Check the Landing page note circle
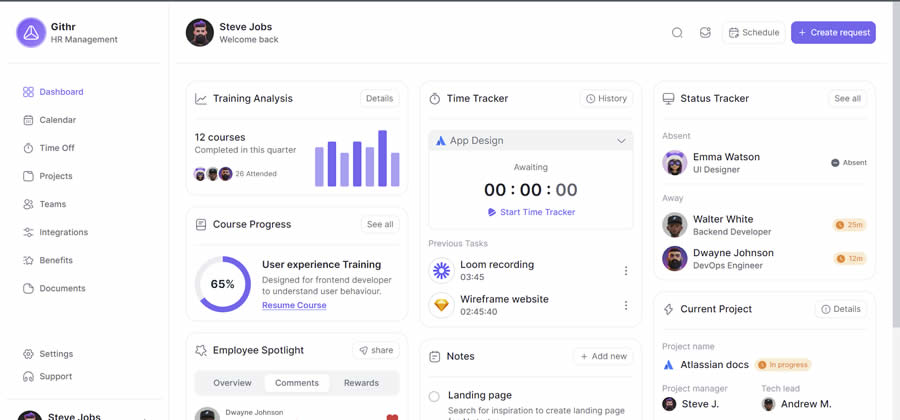The width and height of the screenshot is (900, 420). (434, 397)
